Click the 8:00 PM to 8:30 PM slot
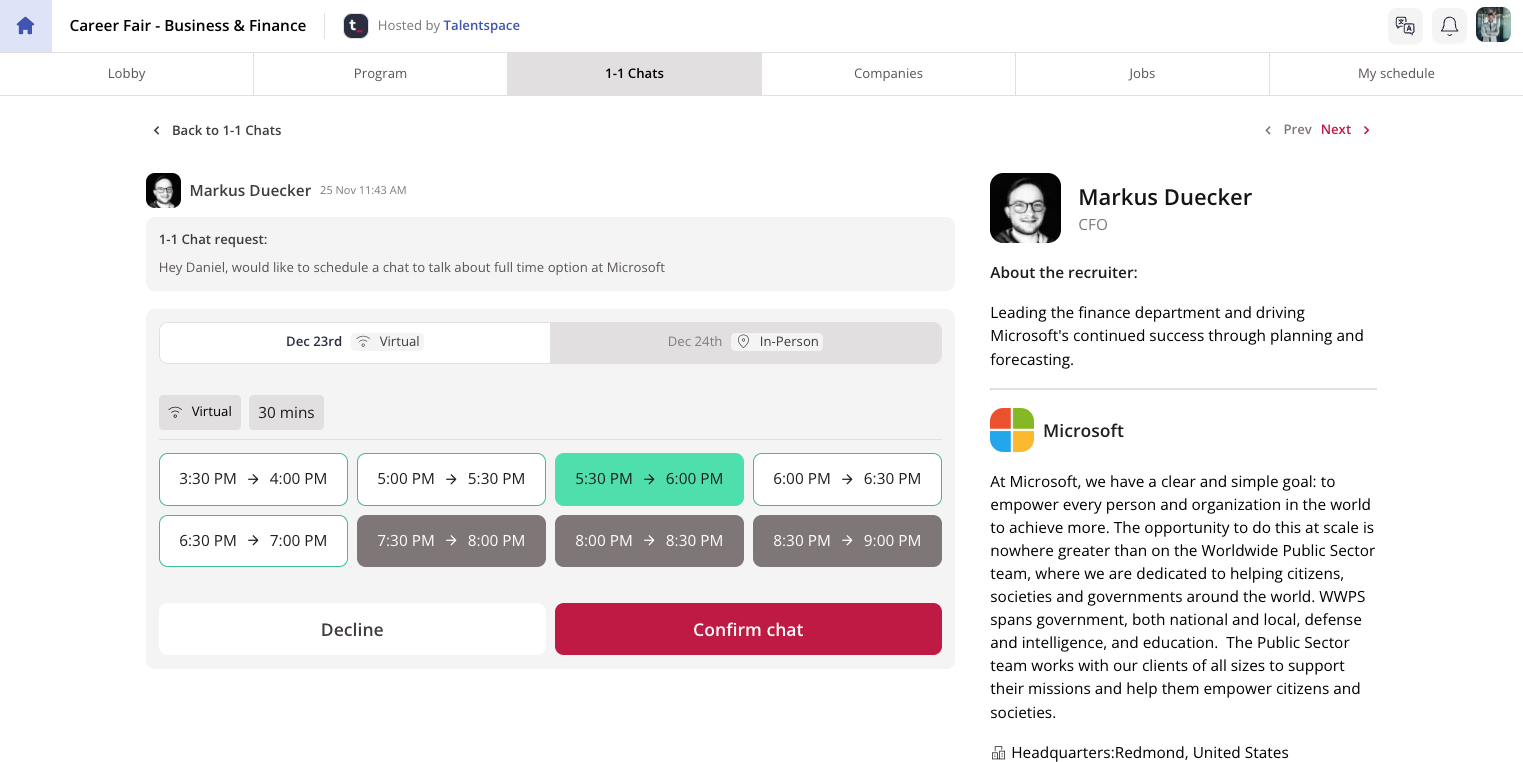This screenshot has width=1523, height=762. (649, 541)
